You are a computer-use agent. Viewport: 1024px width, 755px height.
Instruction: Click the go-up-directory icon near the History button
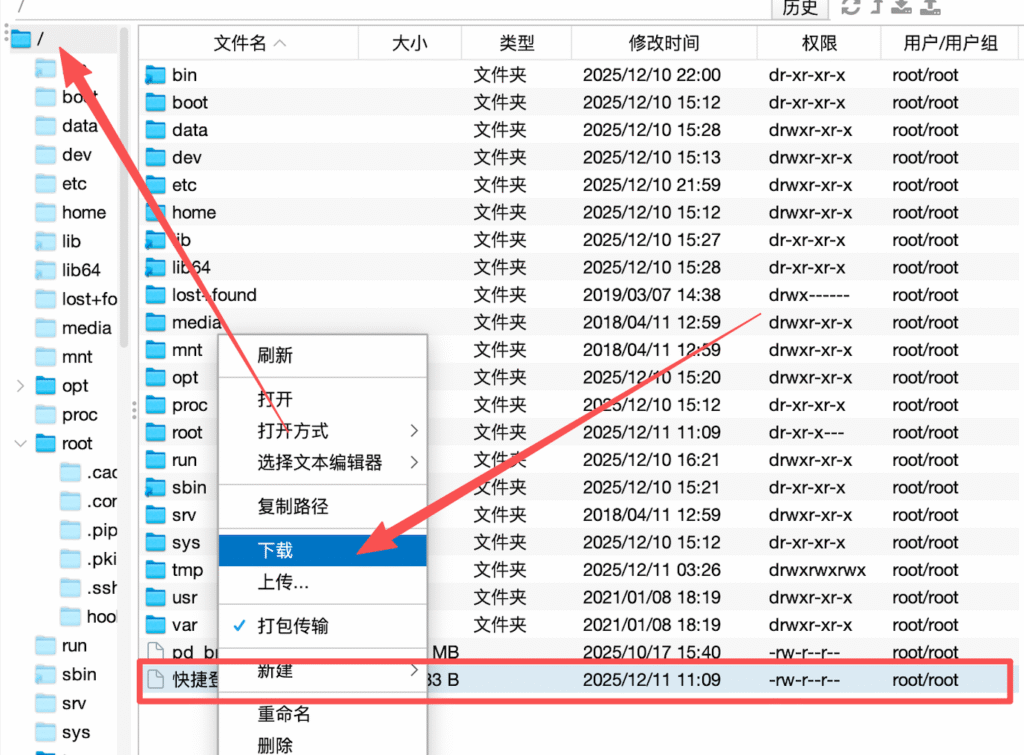coord(875,8)
